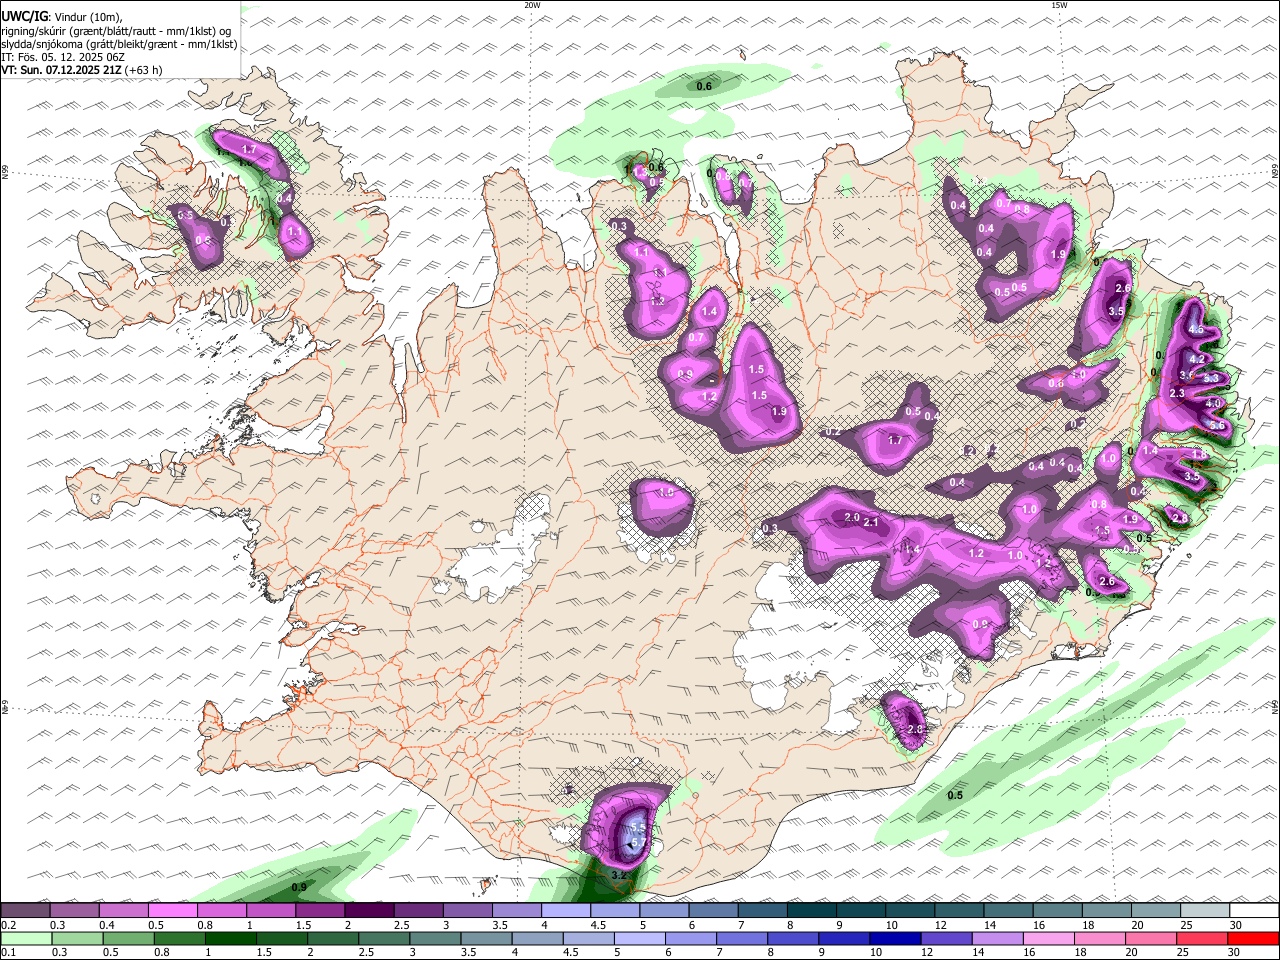Click the pale grey upper-legend swatch between 25 and 30
Viewport: 1280px width, 960px height.
point(1205,911)
